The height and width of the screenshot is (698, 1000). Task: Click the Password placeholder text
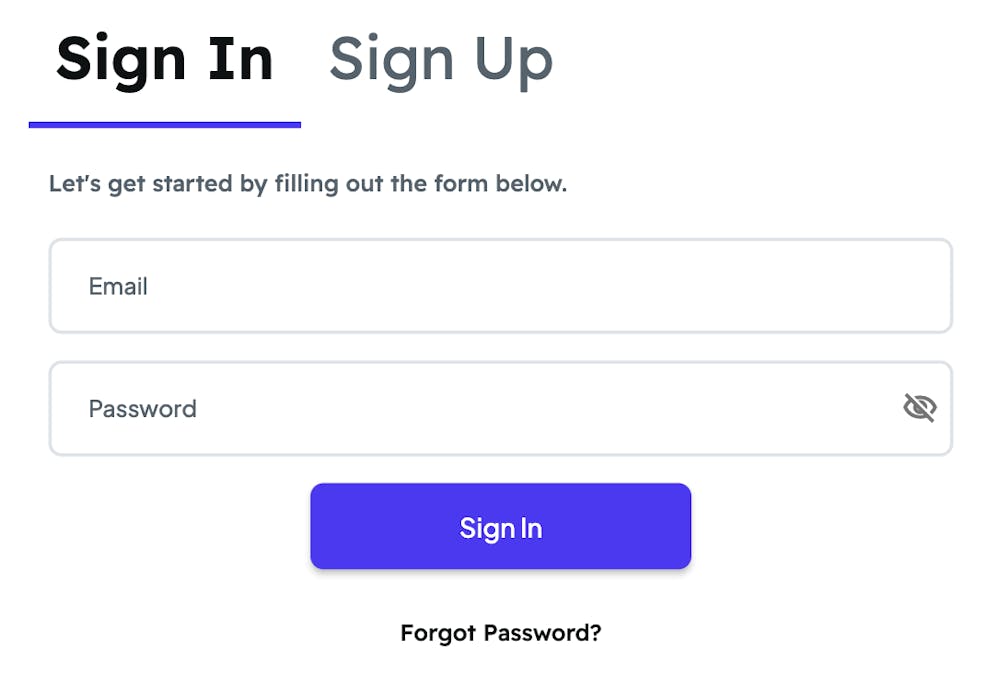[142, 408]
